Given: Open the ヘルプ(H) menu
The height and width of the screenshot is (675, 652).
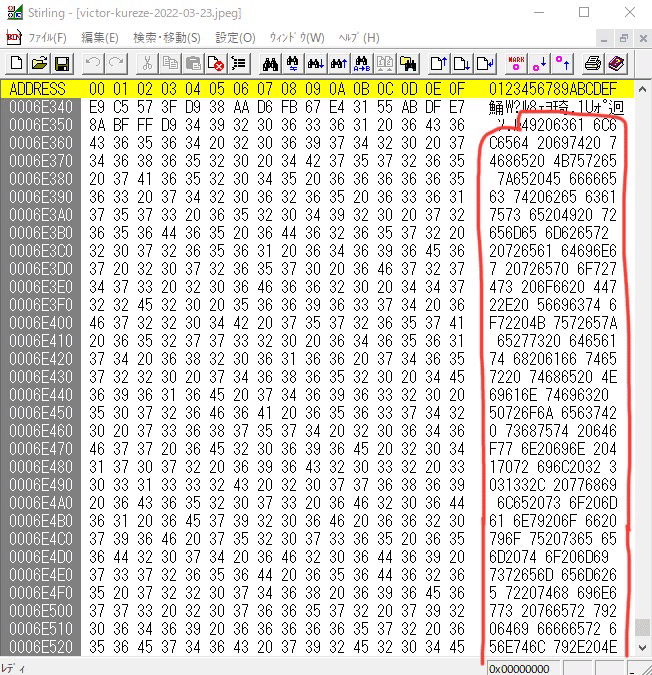Looking at the screenshot, I should pyautogui.click(x=359, y=38).
